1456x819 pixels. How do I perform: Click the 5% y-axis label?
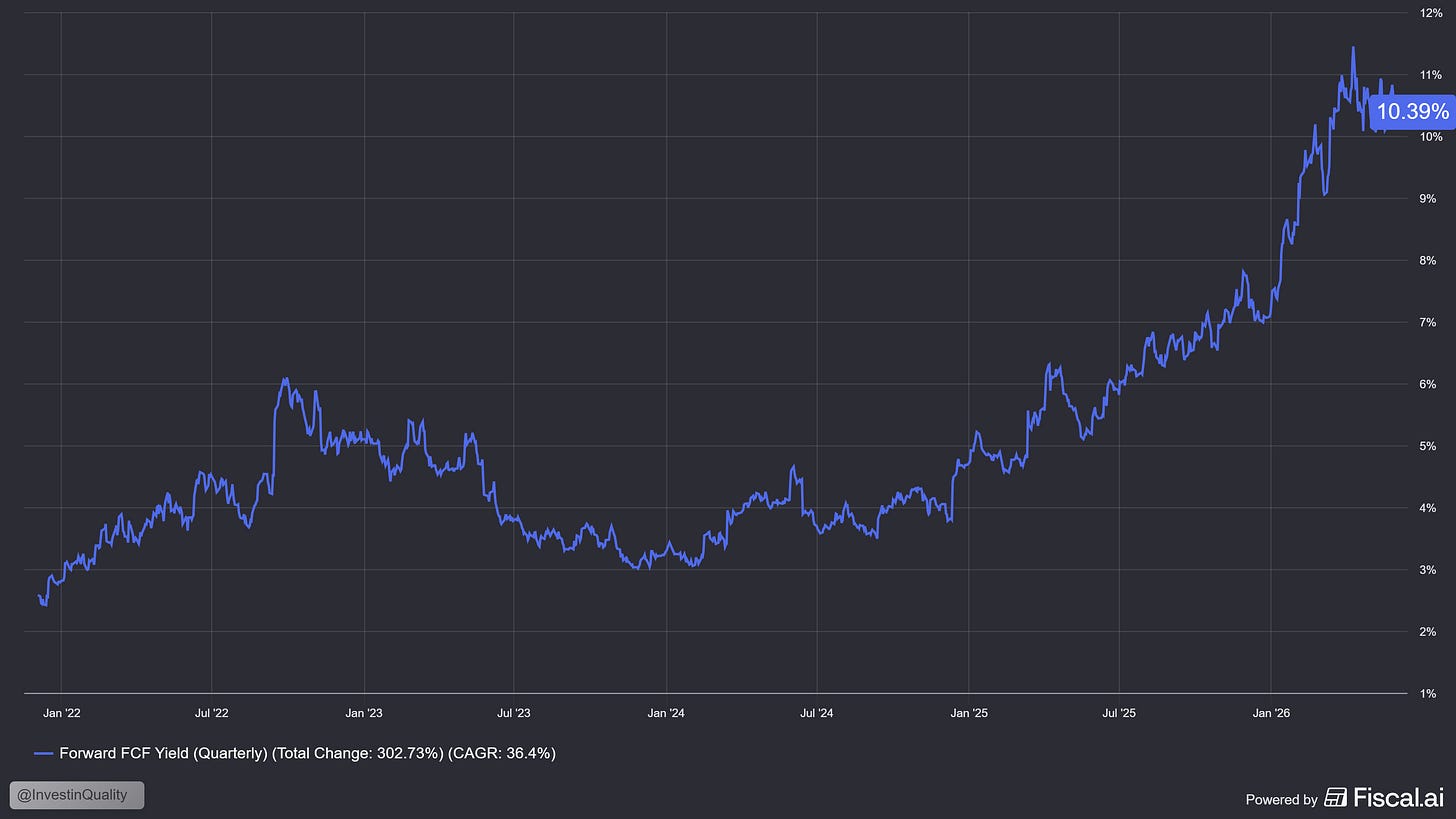click(x=1430, y=446)
